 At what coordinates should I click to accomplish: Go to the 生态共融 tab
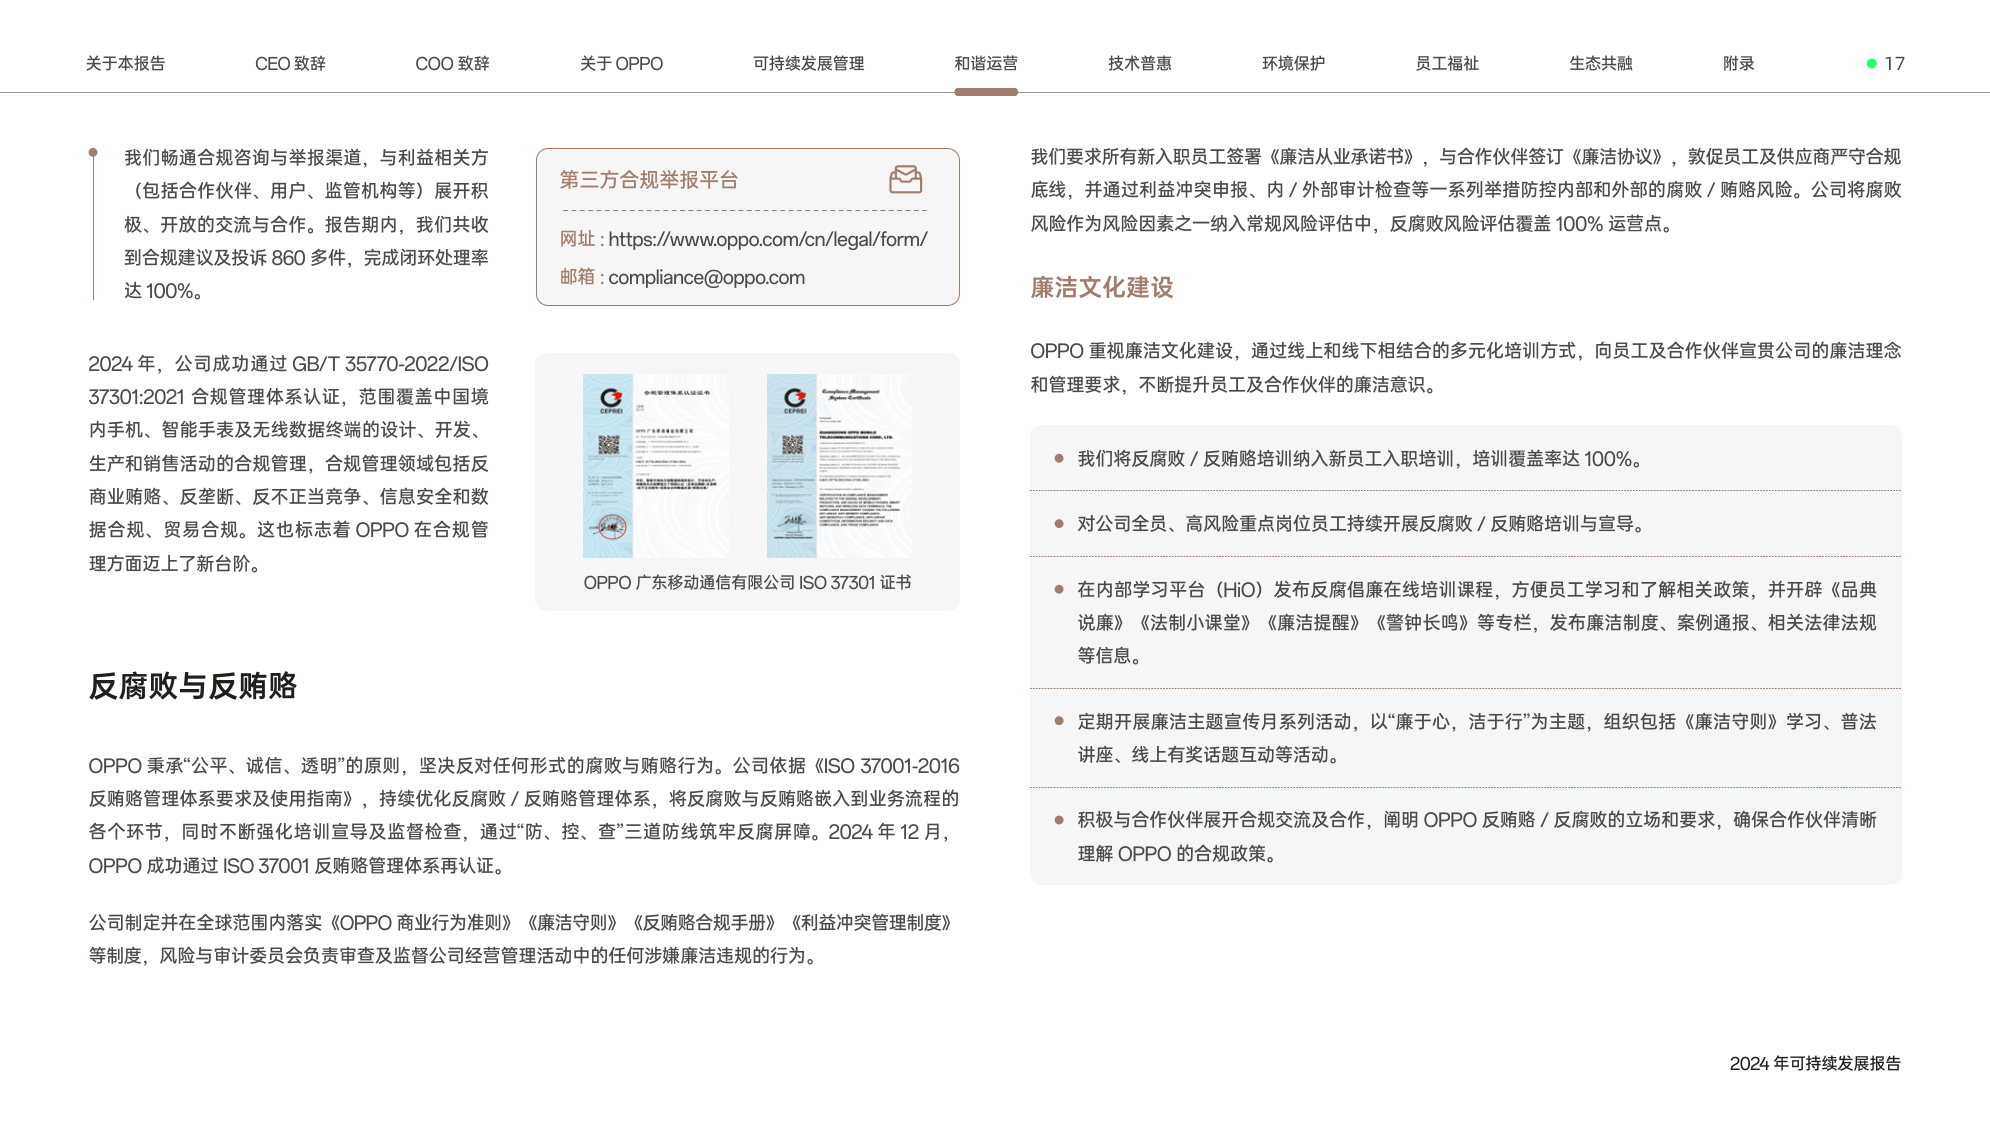point(1600,63)
